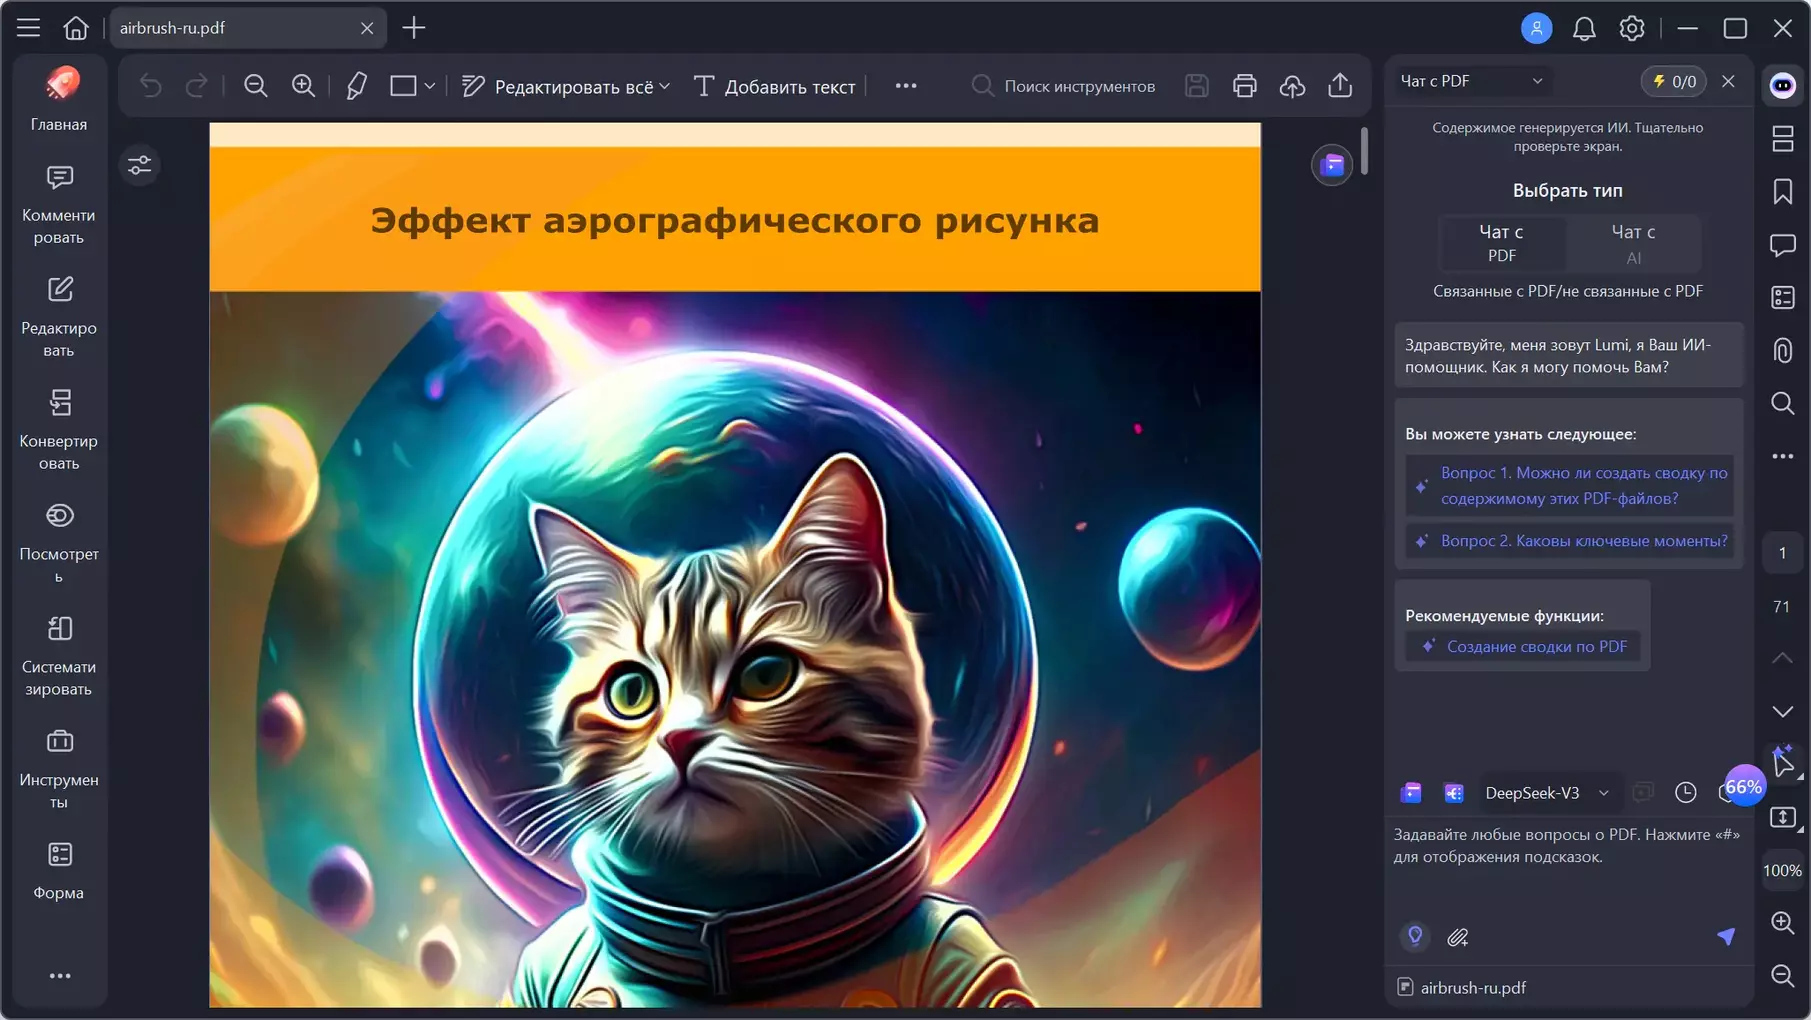Send message with the paper plane icon
This screenshot has width=1811, height=1020.
click(x=1726, y=936)
